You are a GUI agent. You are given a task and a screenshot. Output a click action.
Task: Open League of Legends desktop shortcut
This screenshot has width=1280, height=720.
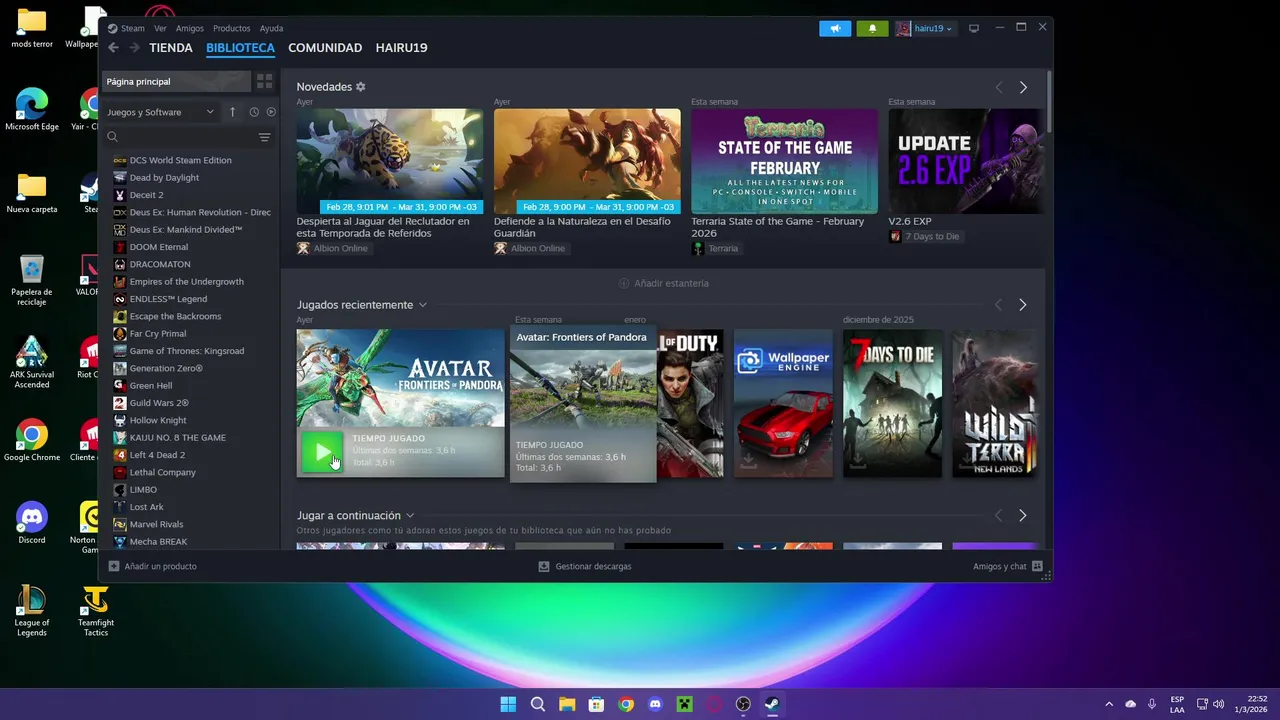[x=32, y=611]
